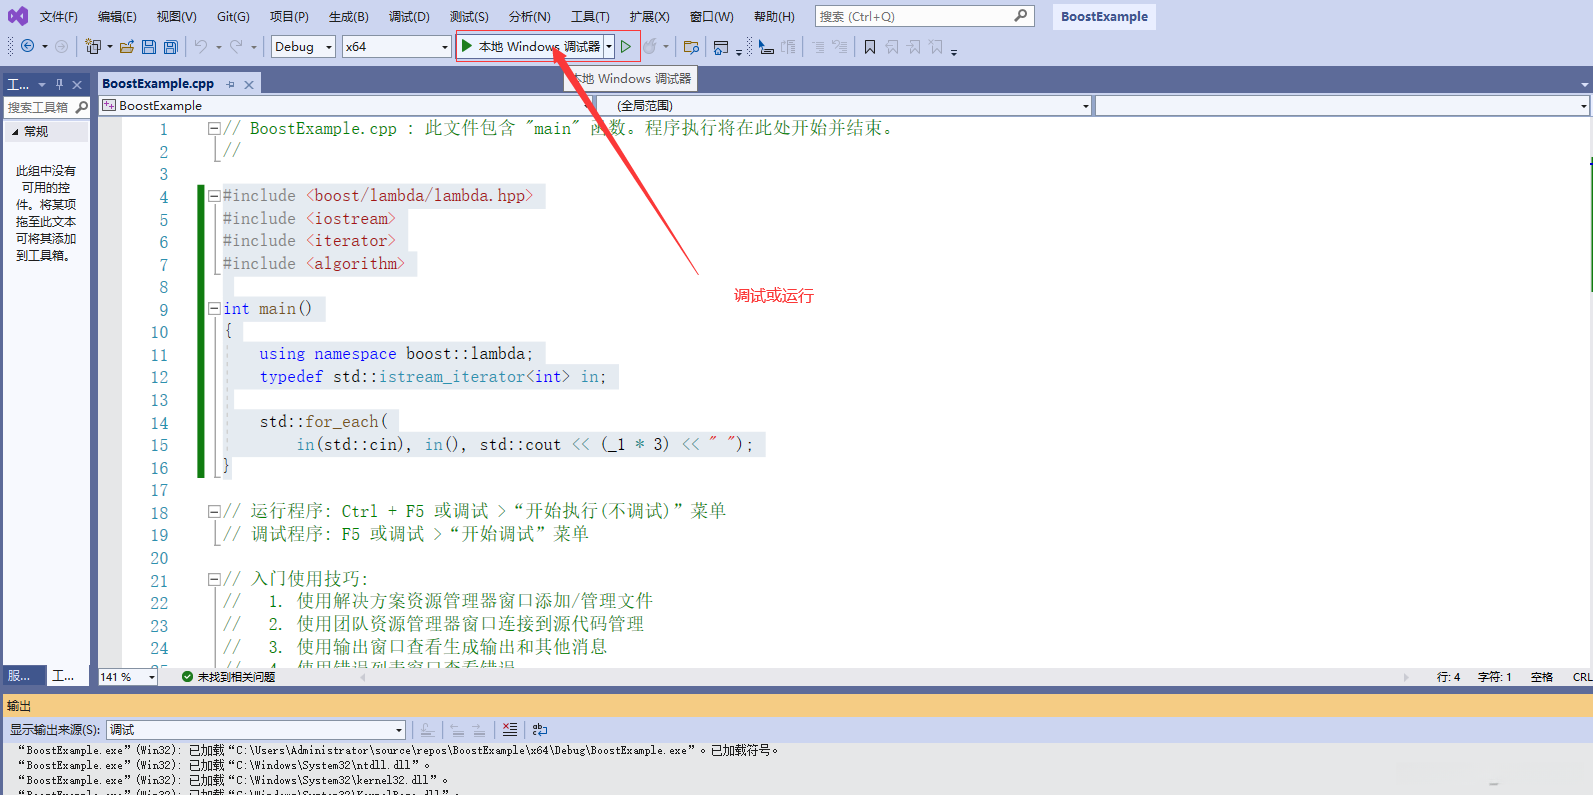This screenshot has height=795, width=1593.
Task: Open the Debug configuration dropdown
Action: point(303,46)
